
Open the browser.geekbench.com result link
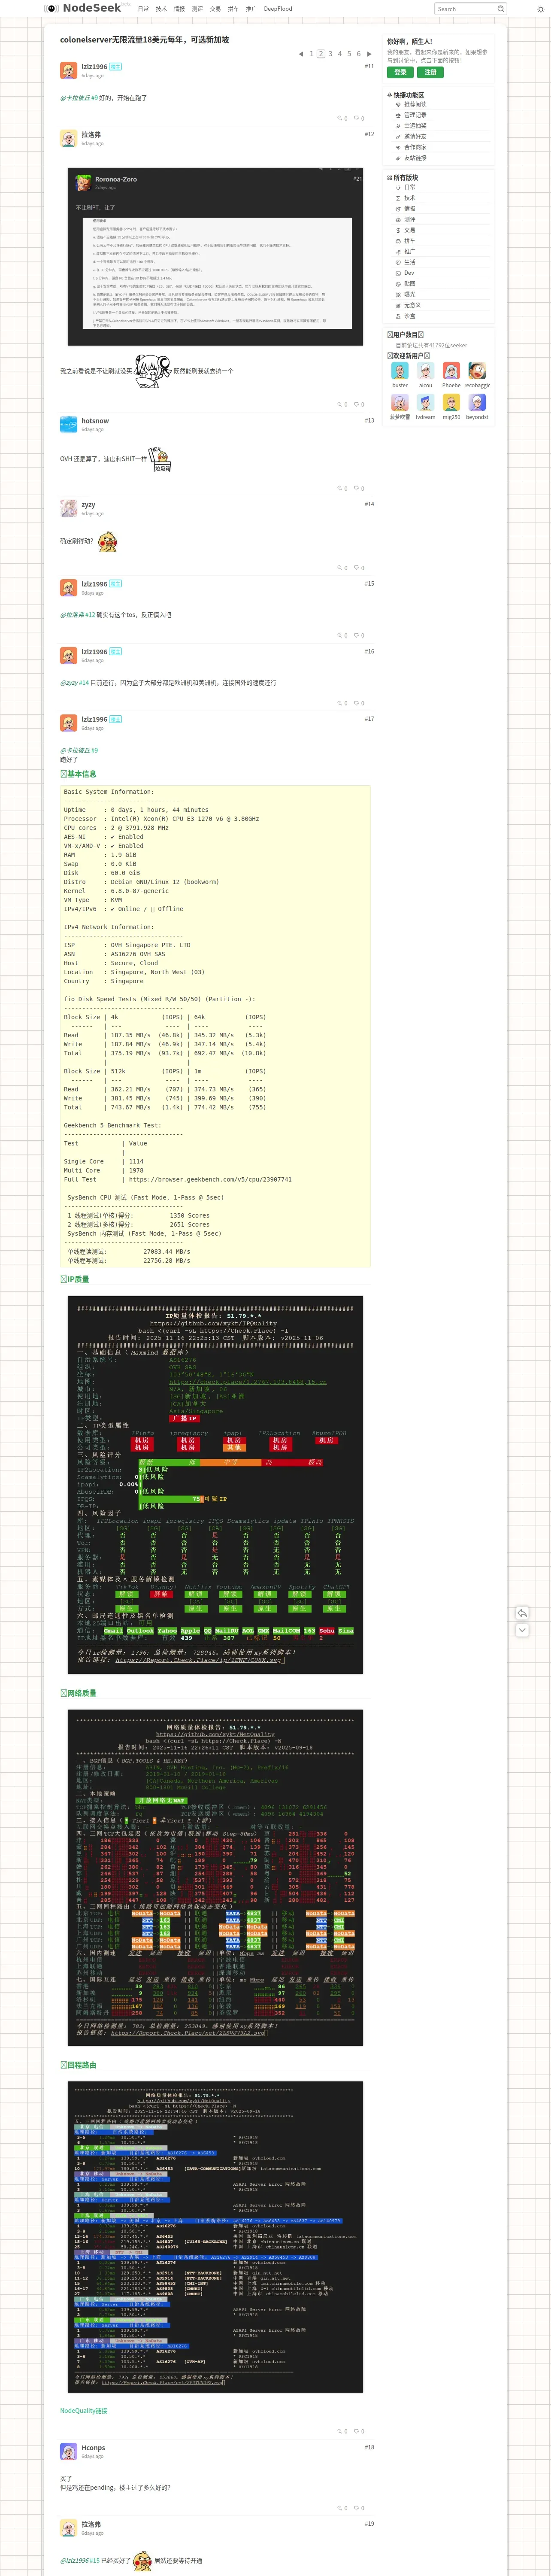coord(210,1180)
